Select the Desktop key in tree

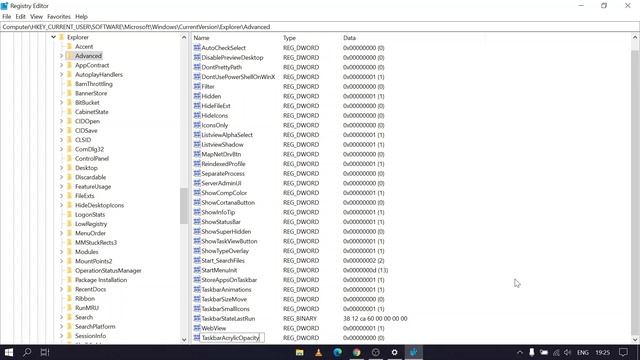pyautogui.click(x=86, y=168)
